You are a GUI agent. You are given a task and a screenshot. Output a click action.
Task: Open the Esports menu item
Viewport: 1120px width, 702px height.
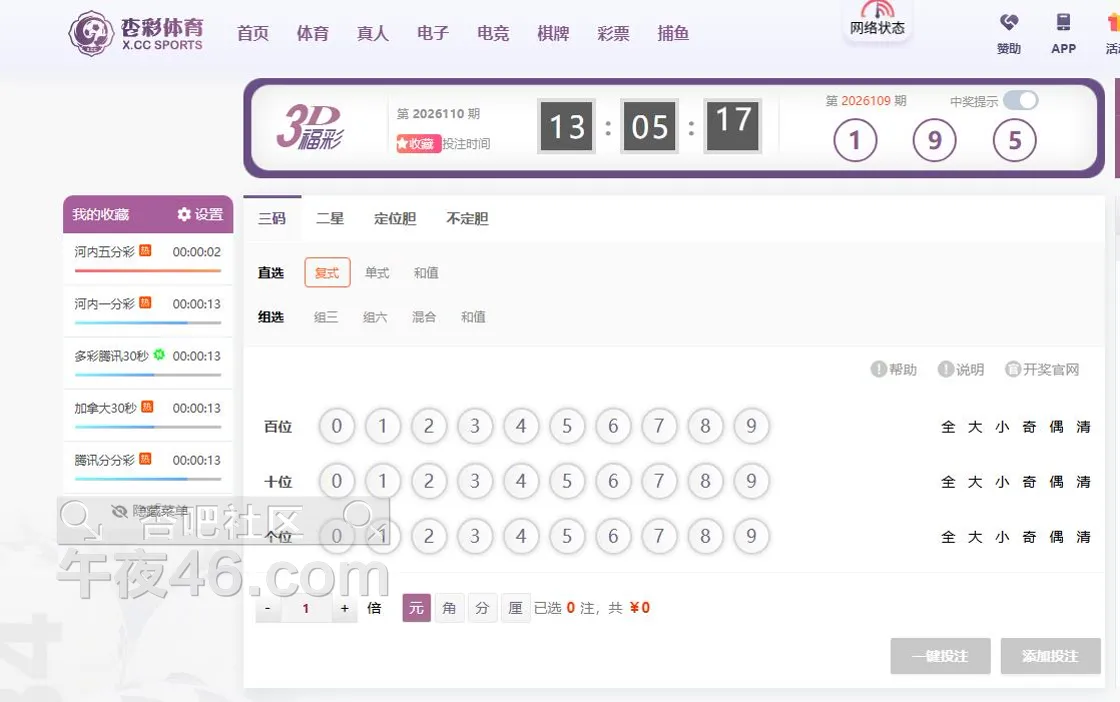pos(493,34)
